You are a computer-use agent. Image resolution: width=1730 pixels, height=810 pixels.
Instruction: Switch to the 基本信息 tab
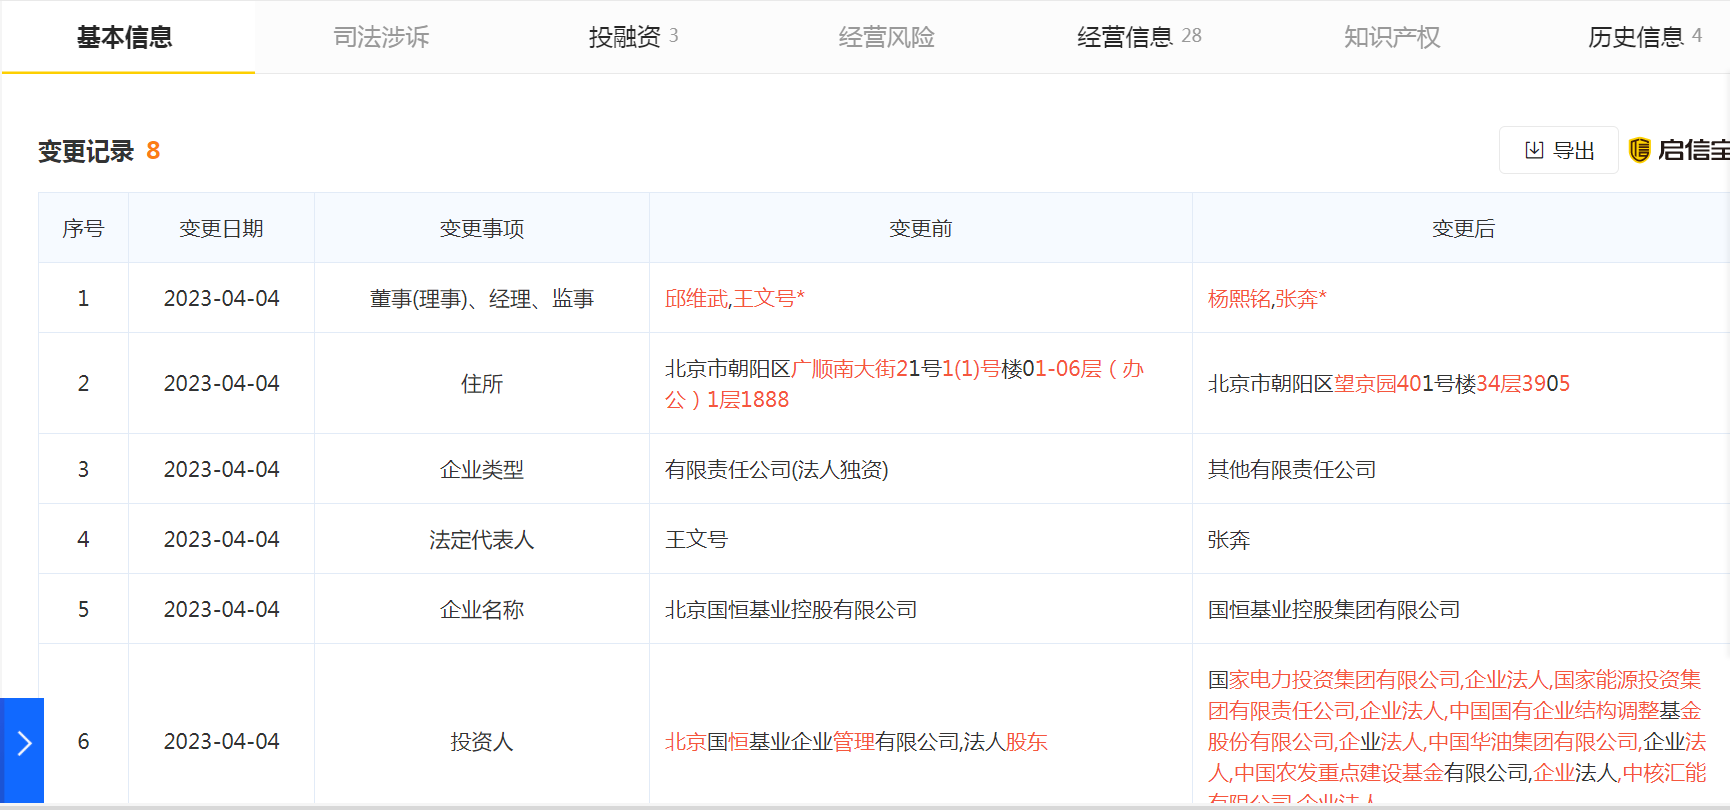coord(125,37)
